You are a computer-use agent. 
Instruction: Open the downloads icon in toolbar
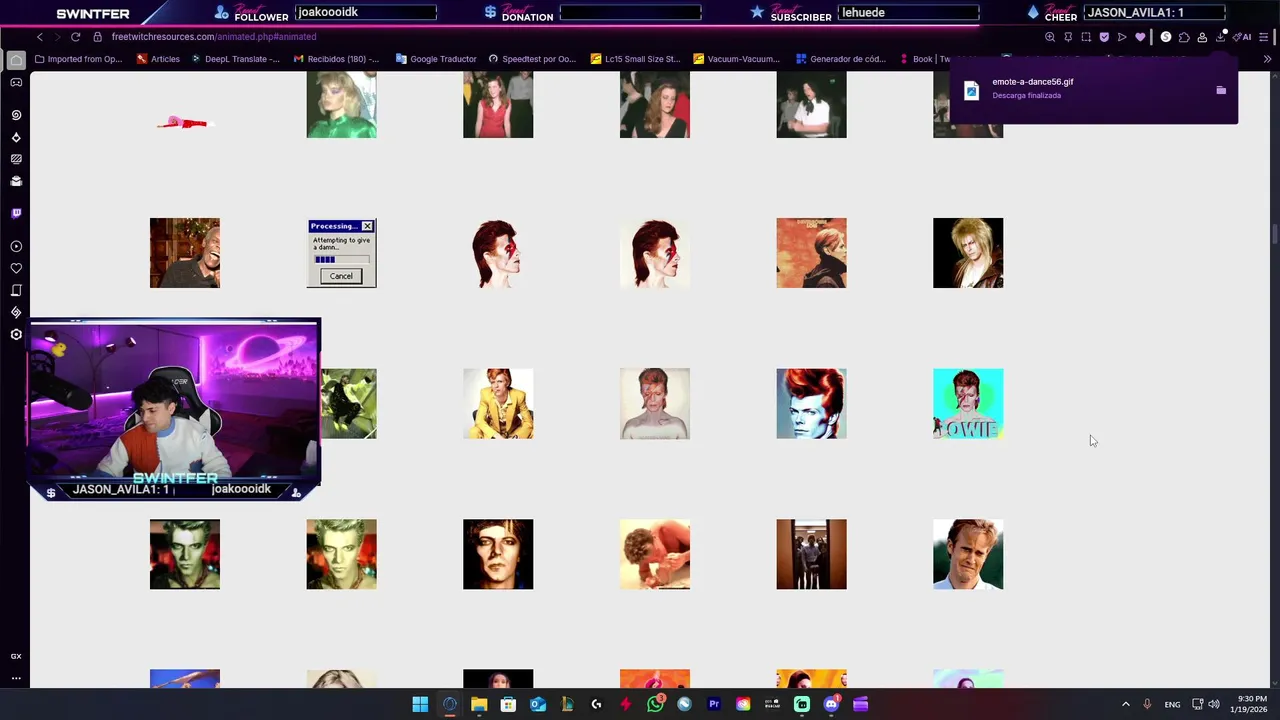[1220, 37]
